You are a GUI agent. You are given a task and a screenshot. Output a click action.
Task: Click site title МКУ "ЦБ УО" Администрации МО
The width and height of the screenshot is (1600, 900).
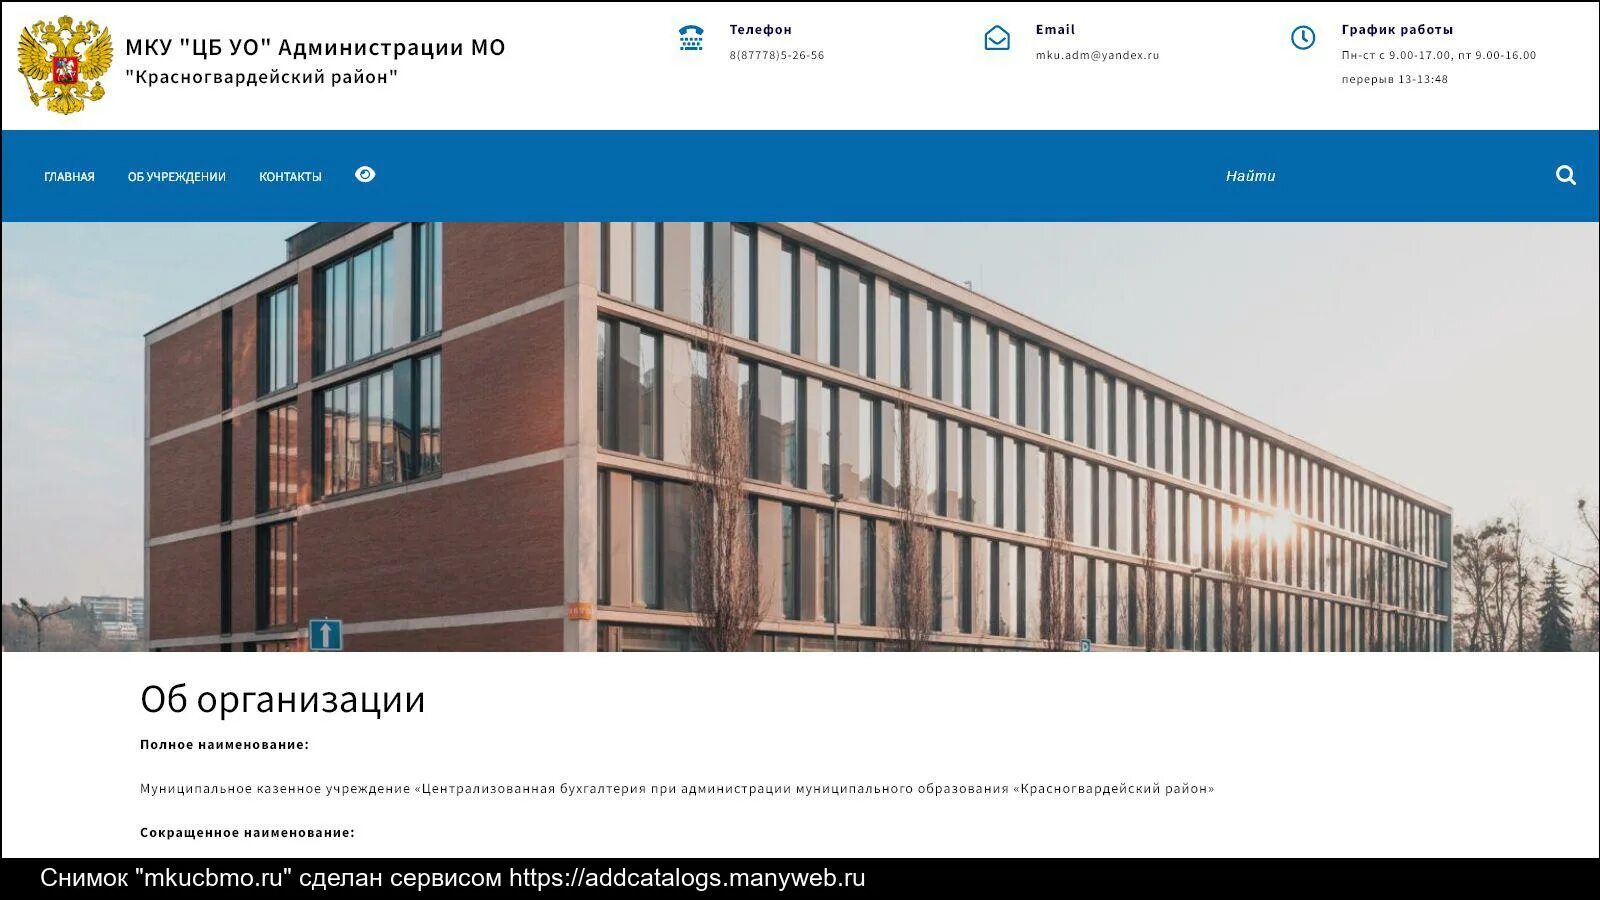click(x=315, y=47)
